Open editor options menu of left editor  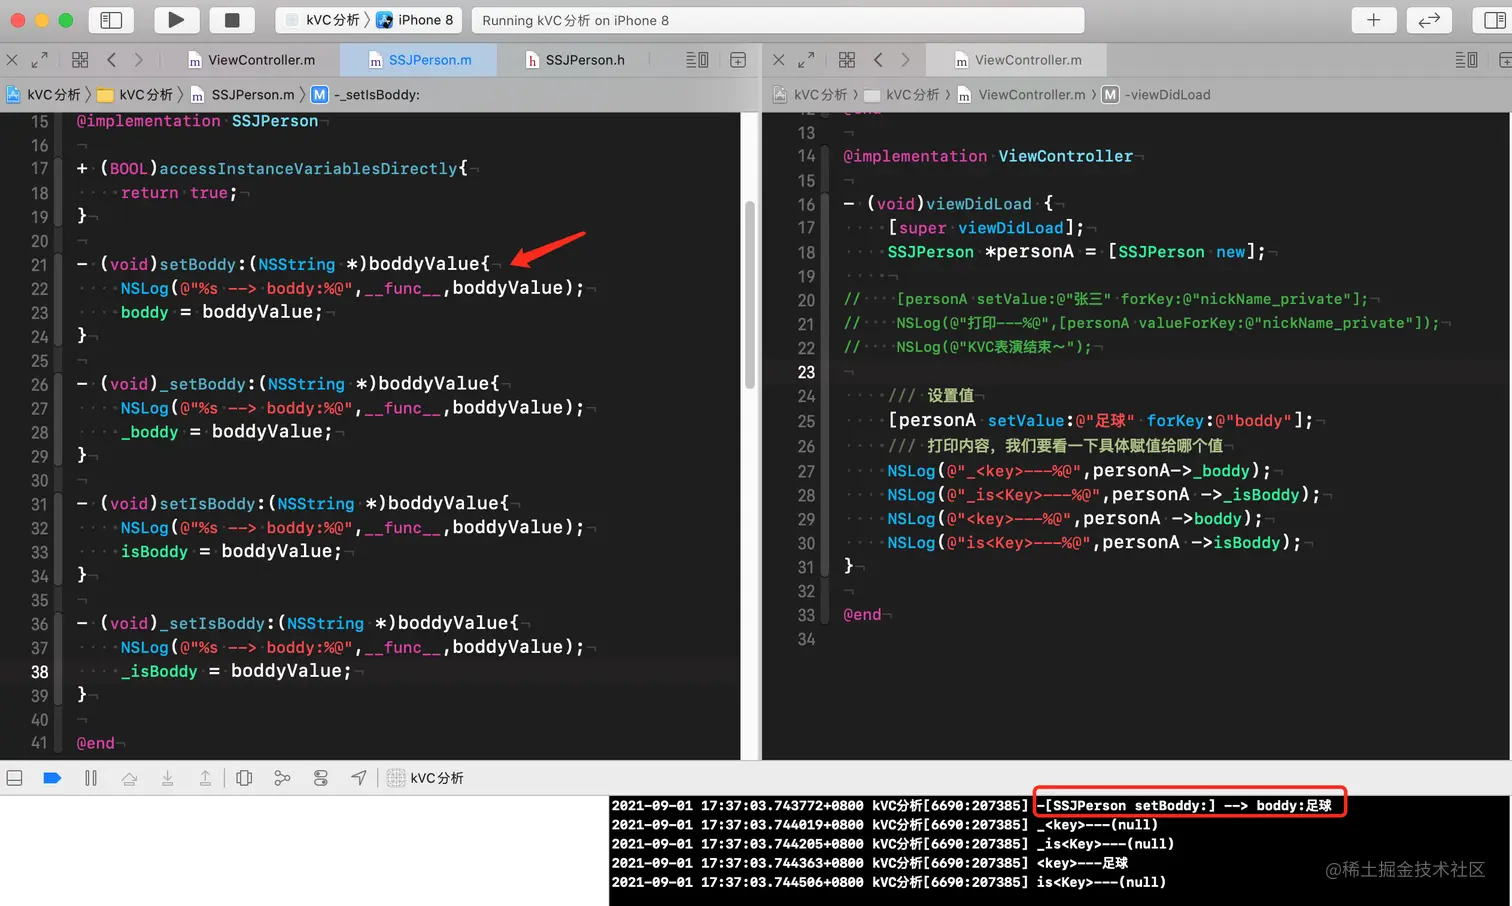[x=697, y=60]
